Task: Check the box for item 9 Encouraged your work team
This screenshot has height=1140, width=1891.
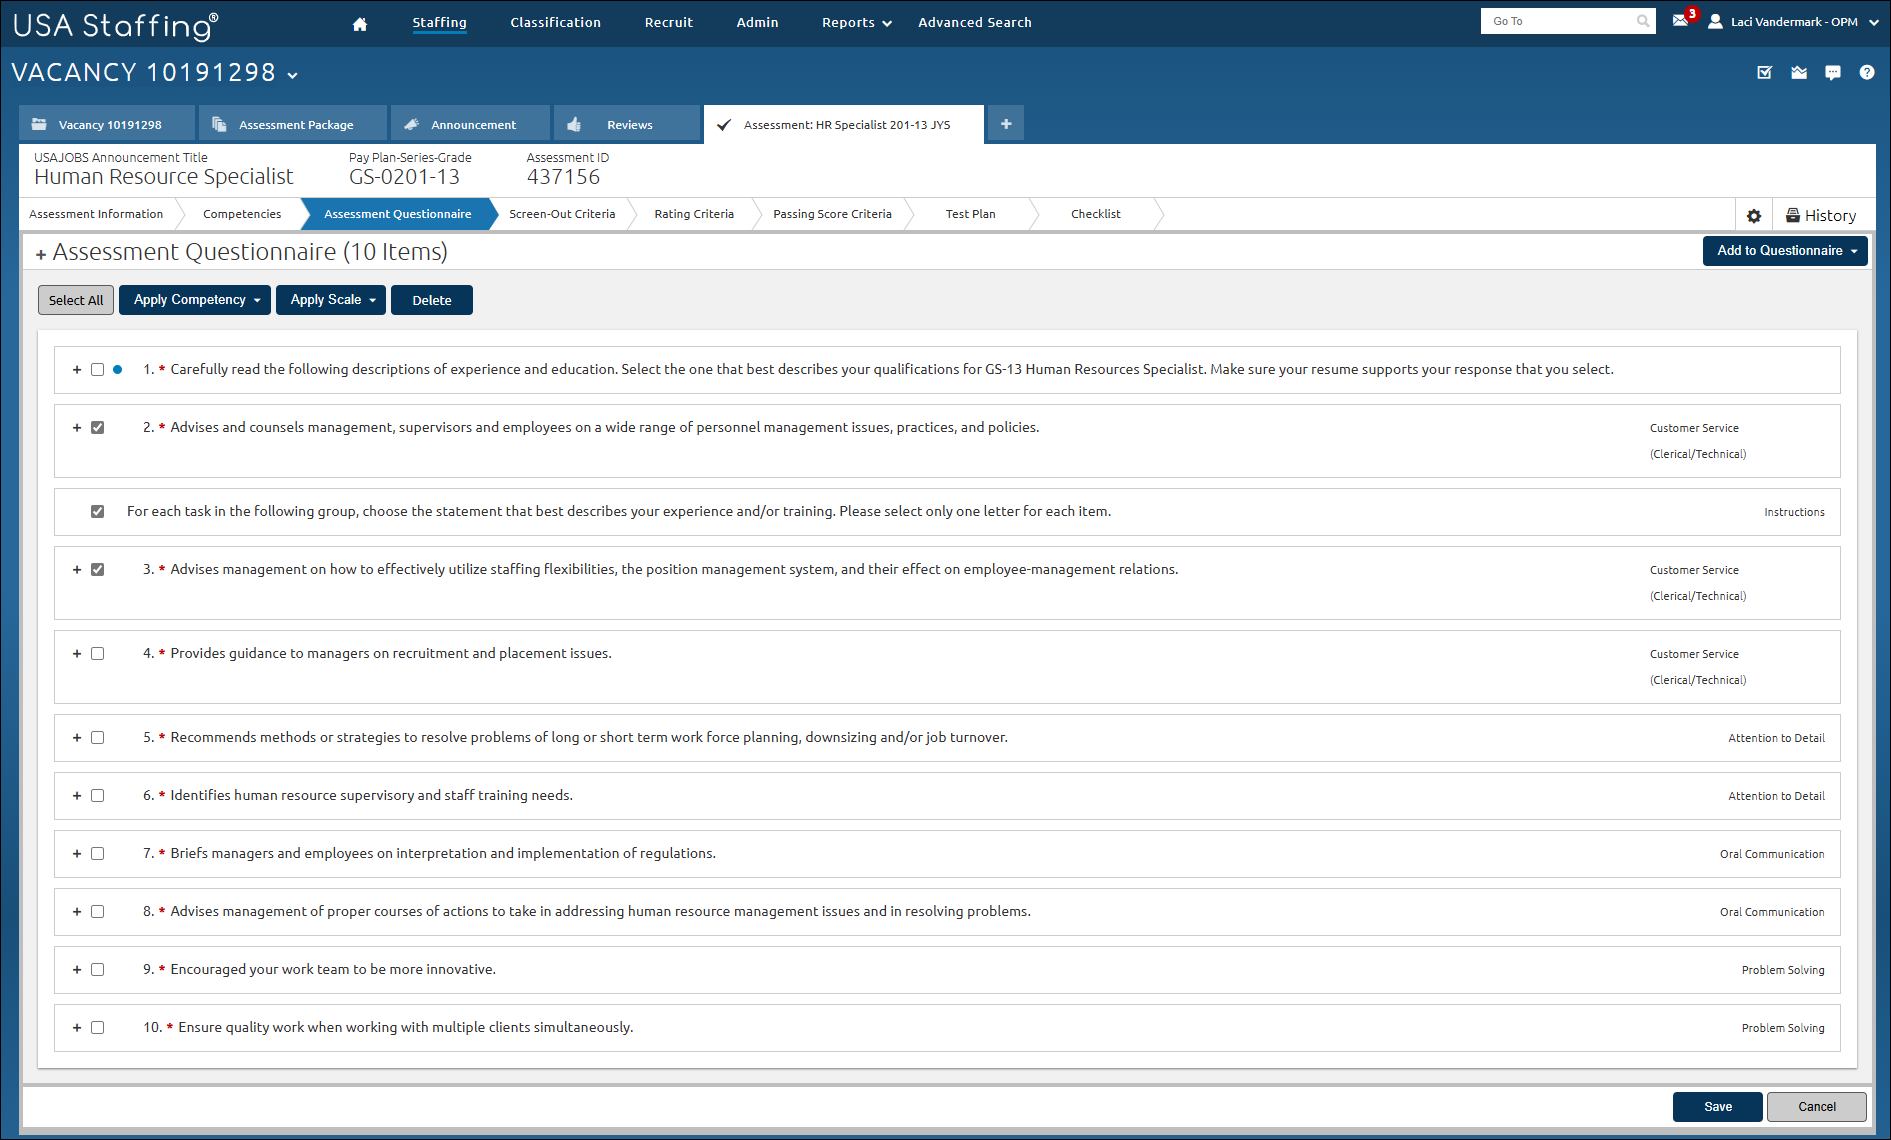Action: (97, 970)
